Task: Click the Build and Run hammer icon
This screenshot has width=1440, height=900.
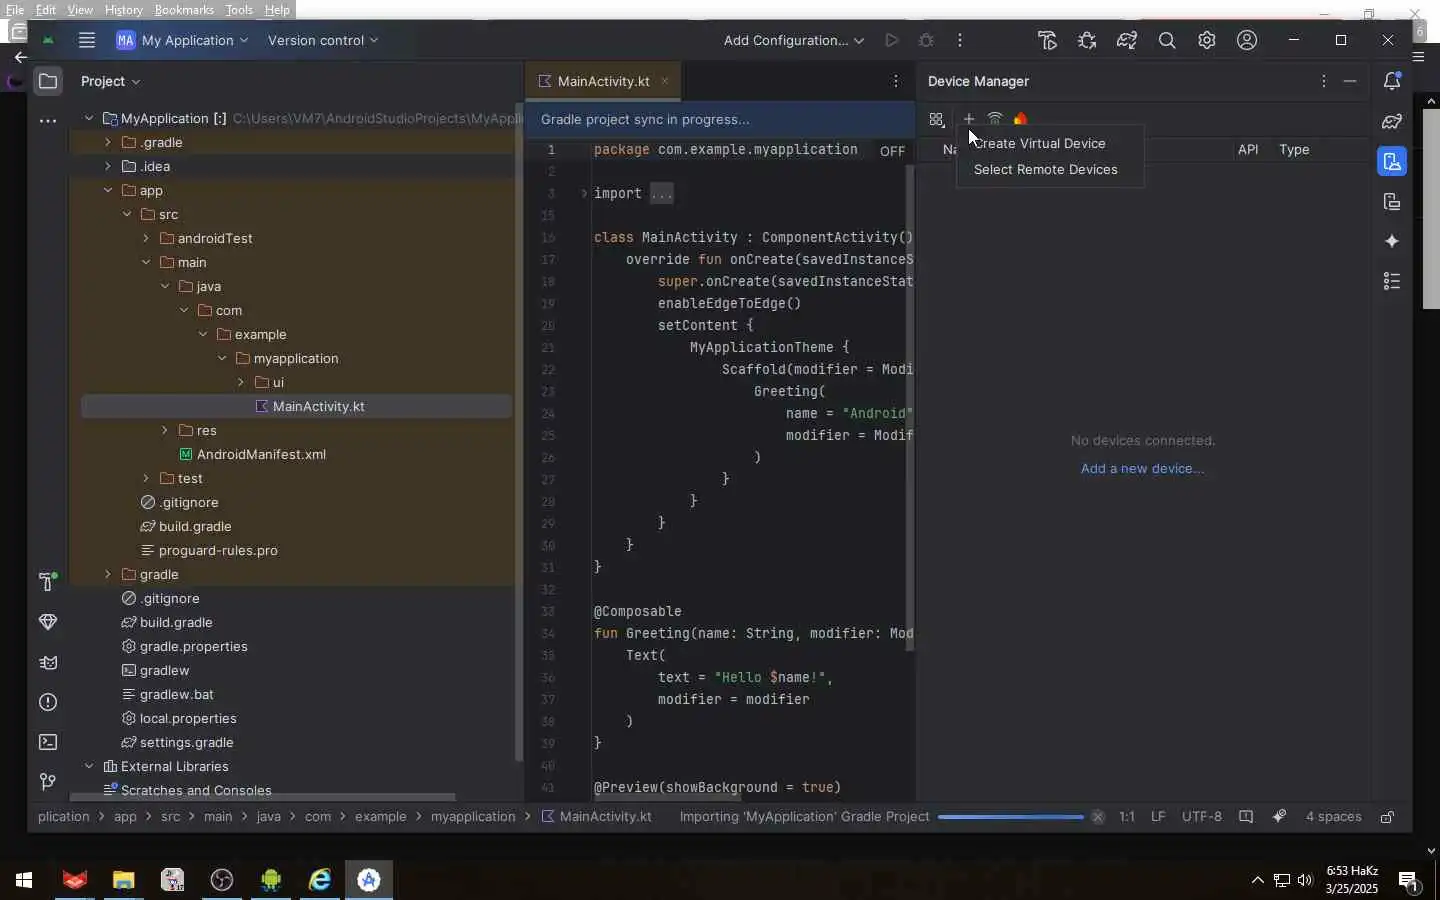Action: coord(1047,41)
